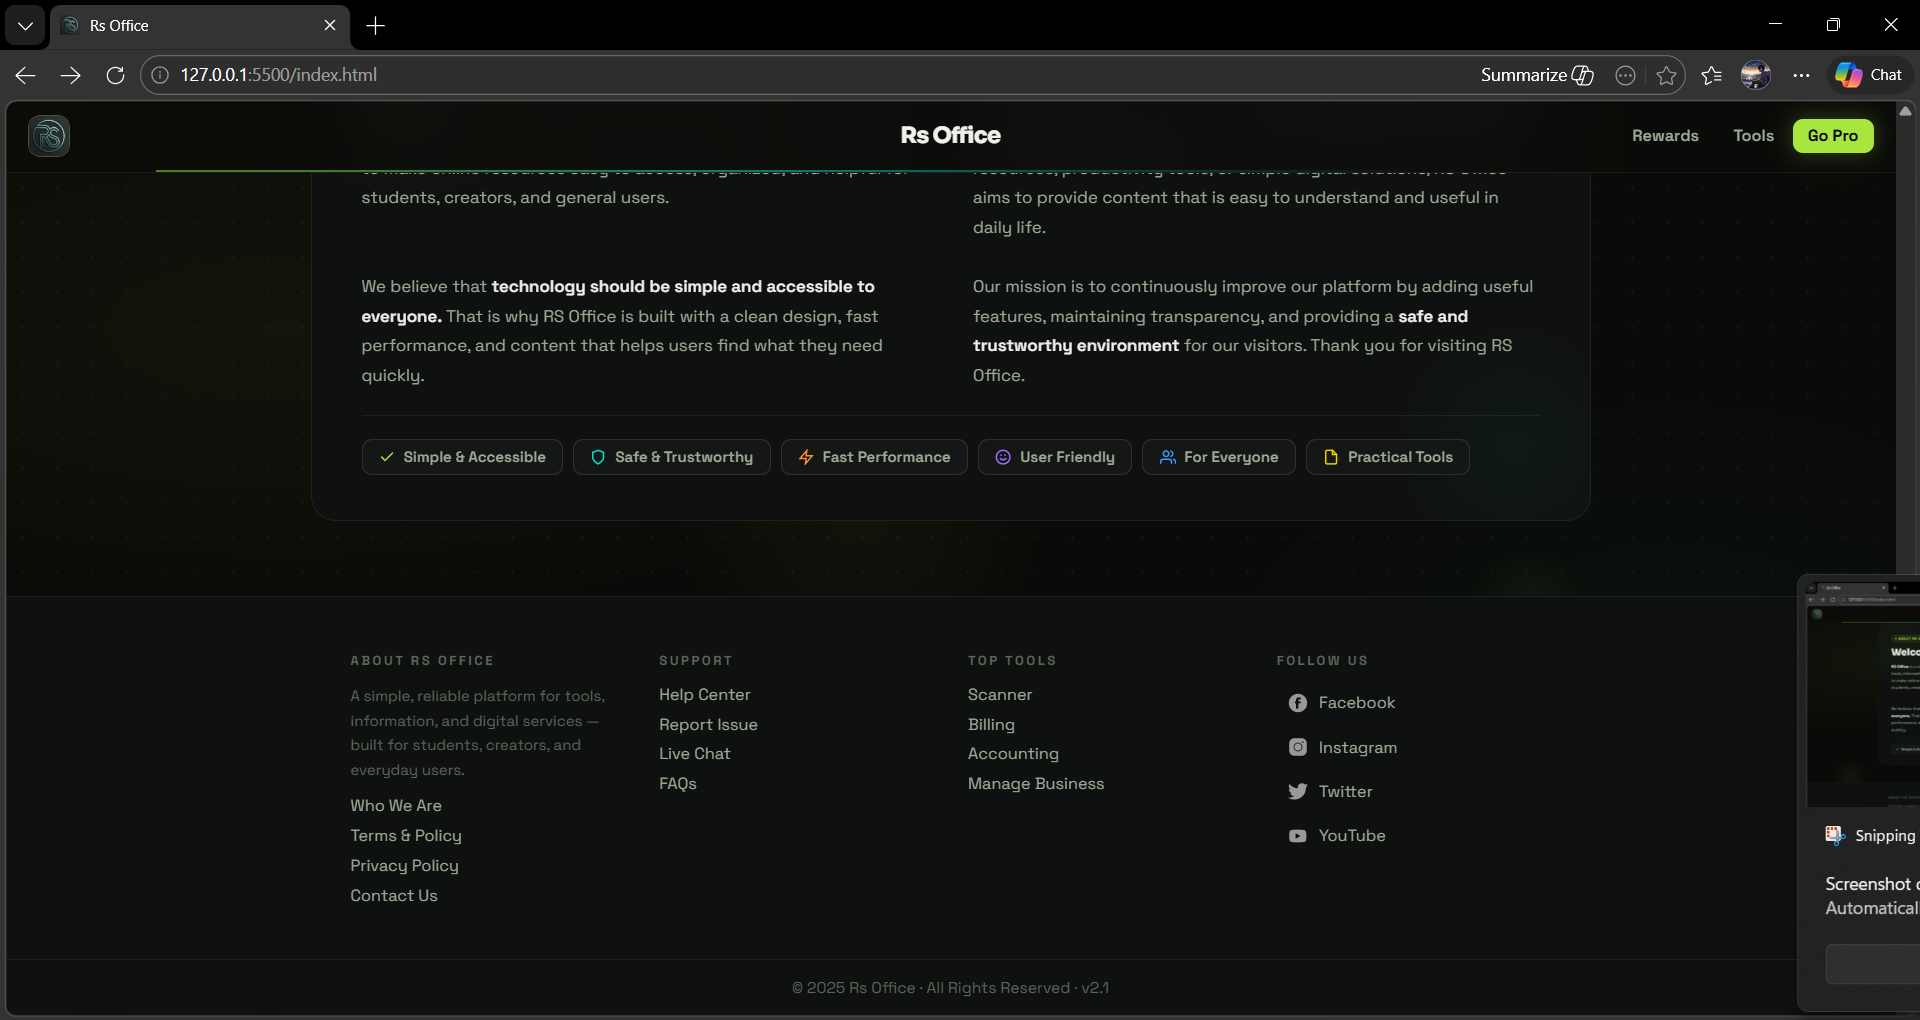1920x1020 pixels.
Task: Open the Terms & Policy link
Action: pyautogui.click(x=406, y=836)
